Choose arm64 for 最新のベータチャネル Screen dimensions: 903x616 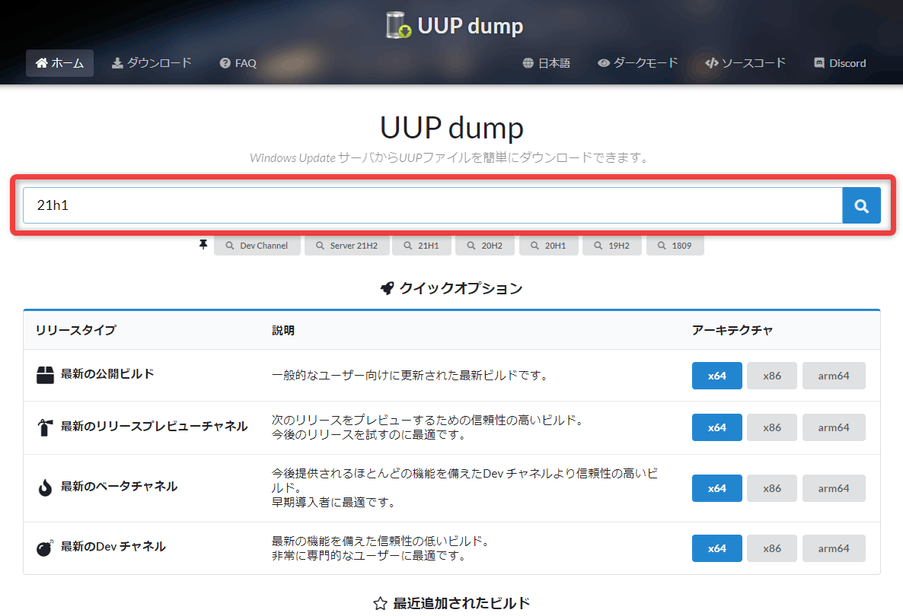click(834, 488)
